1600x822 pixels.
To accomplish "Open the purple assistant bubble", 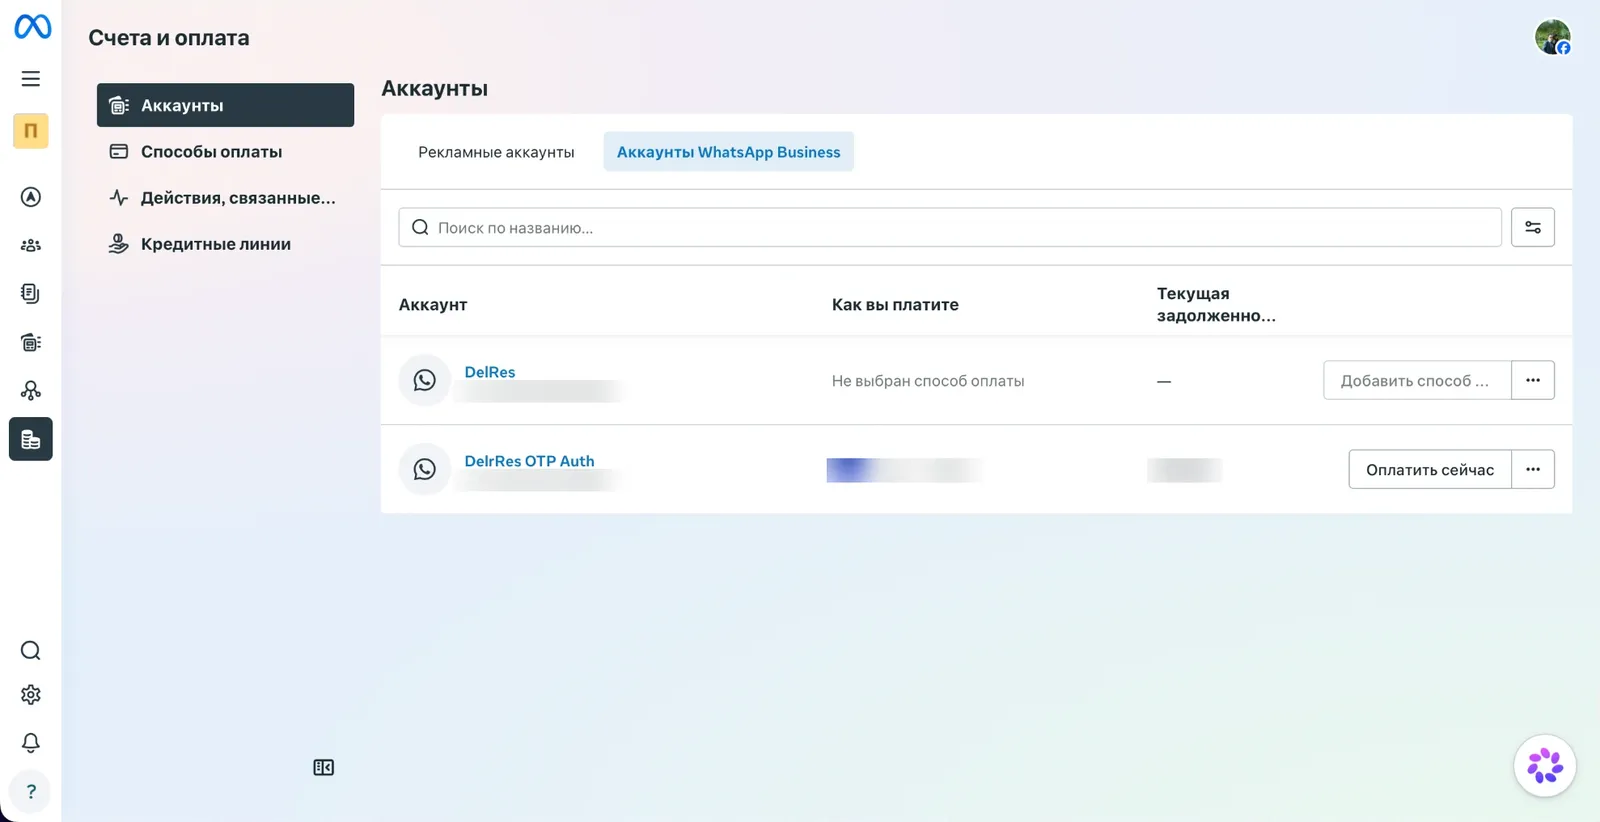I will coord(1545,766).
